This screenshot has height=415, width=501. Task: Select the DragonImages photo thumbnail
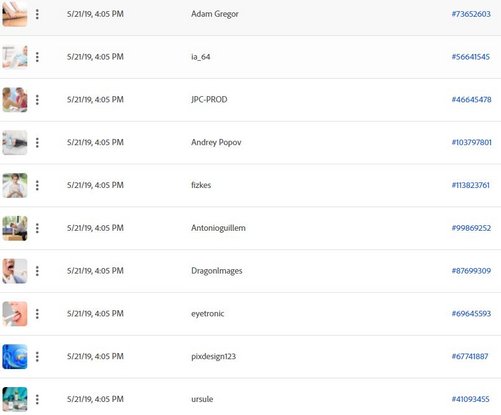pos(15,271)
